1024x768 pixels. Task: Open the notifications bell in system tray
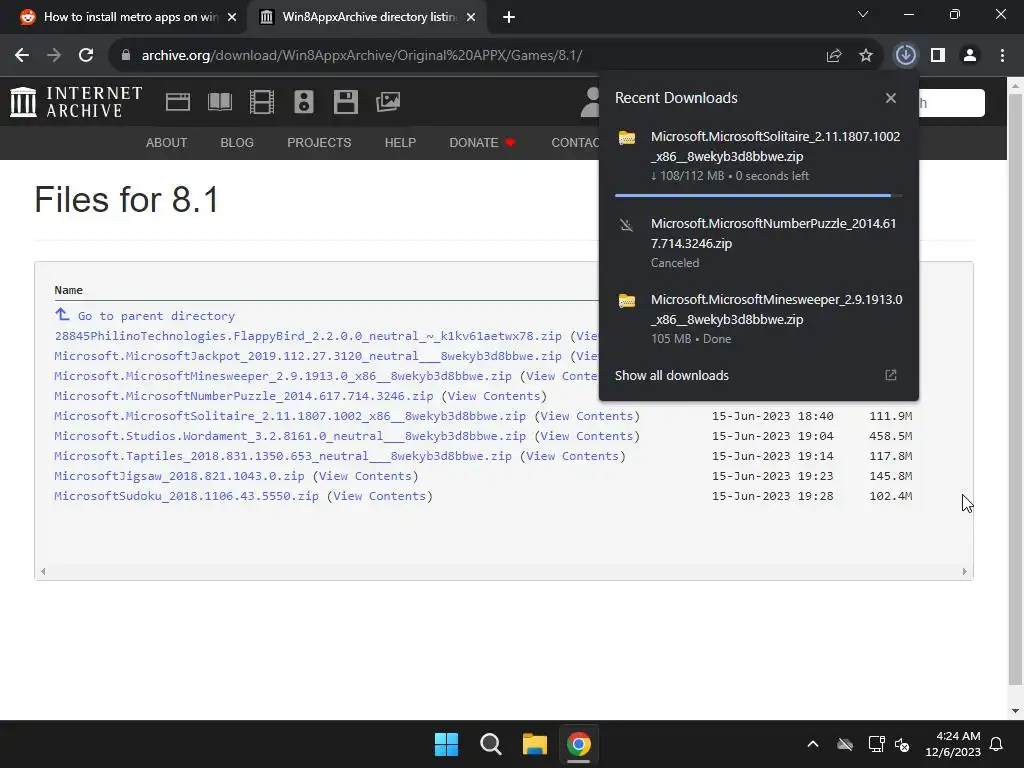(997, 744)
